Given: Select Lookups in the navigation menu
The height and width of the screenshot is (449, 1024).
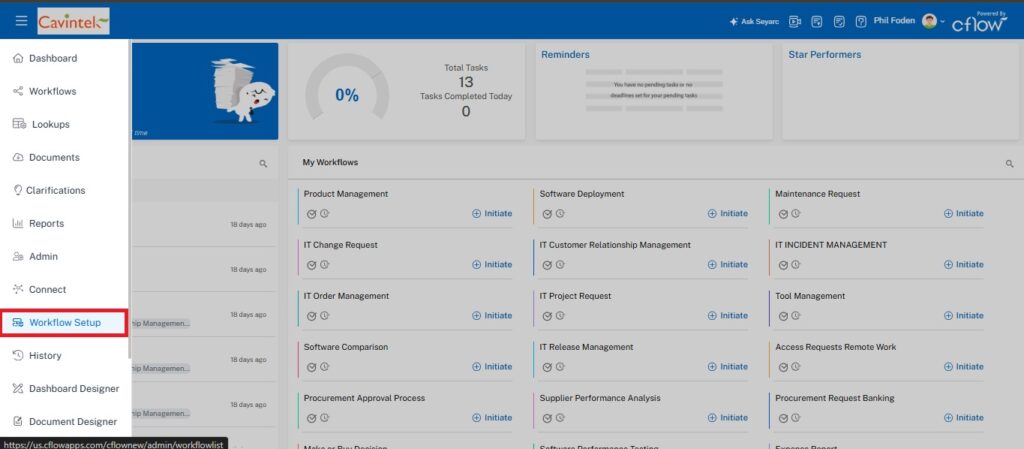Looking at the screenshot, I should coord(50,125).
